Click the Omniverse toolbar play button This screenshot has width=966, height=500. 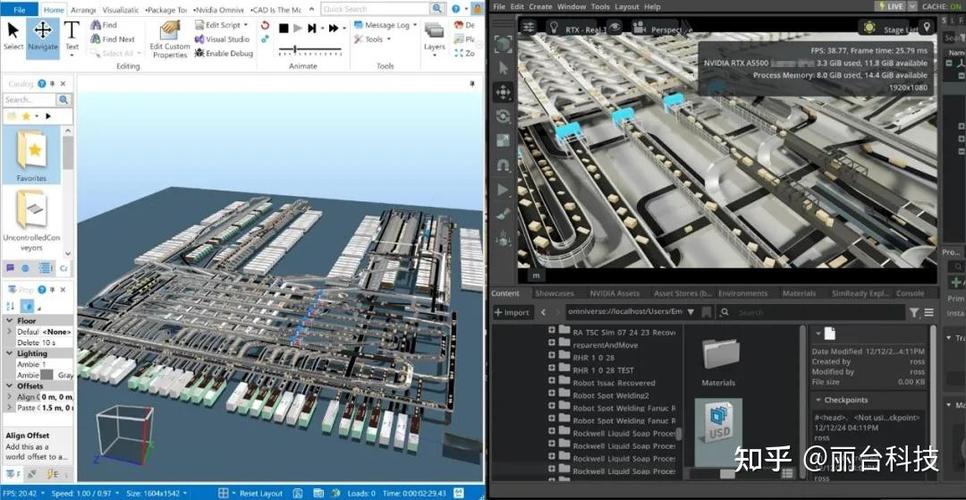(x=503, y=190)
